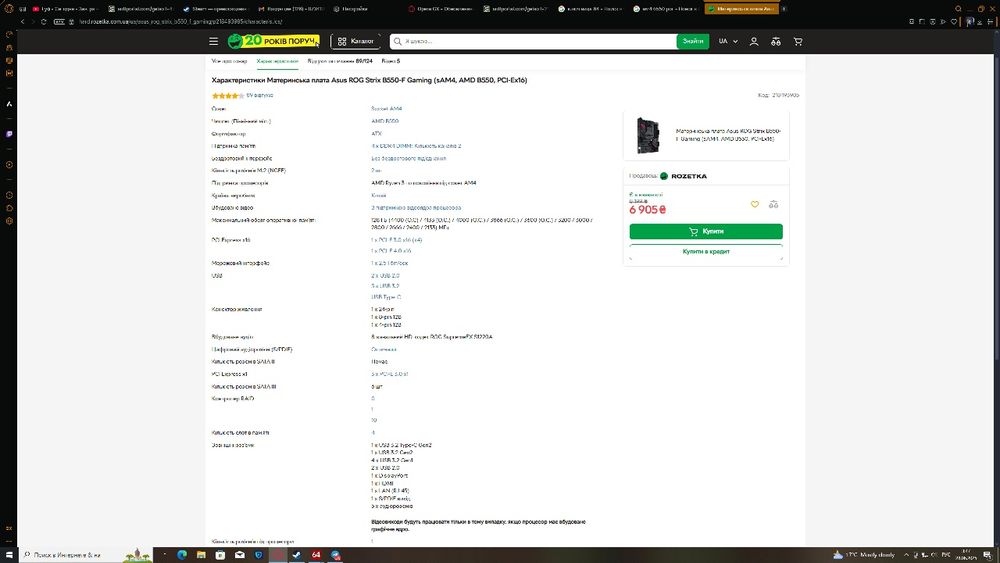Viewport: 1000px width, 563px height.
Task: Open the reviews and questions 89/124 tab
Action: point(340,61)
